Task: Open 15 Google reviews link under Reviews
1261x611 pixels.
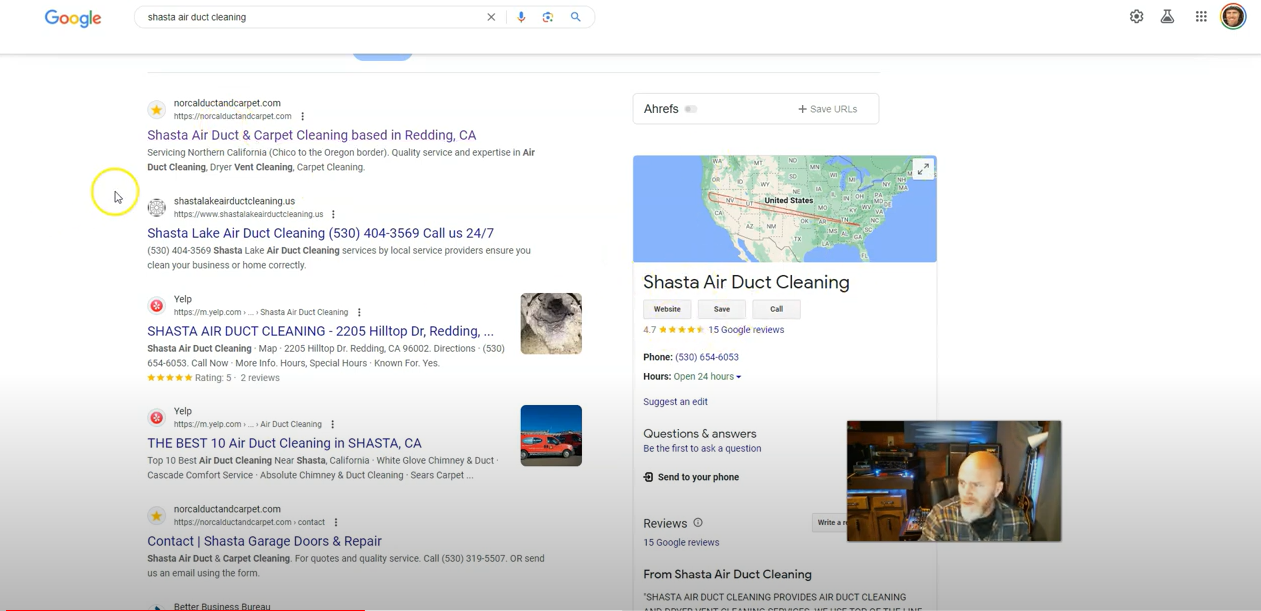Action: point(681,543)
